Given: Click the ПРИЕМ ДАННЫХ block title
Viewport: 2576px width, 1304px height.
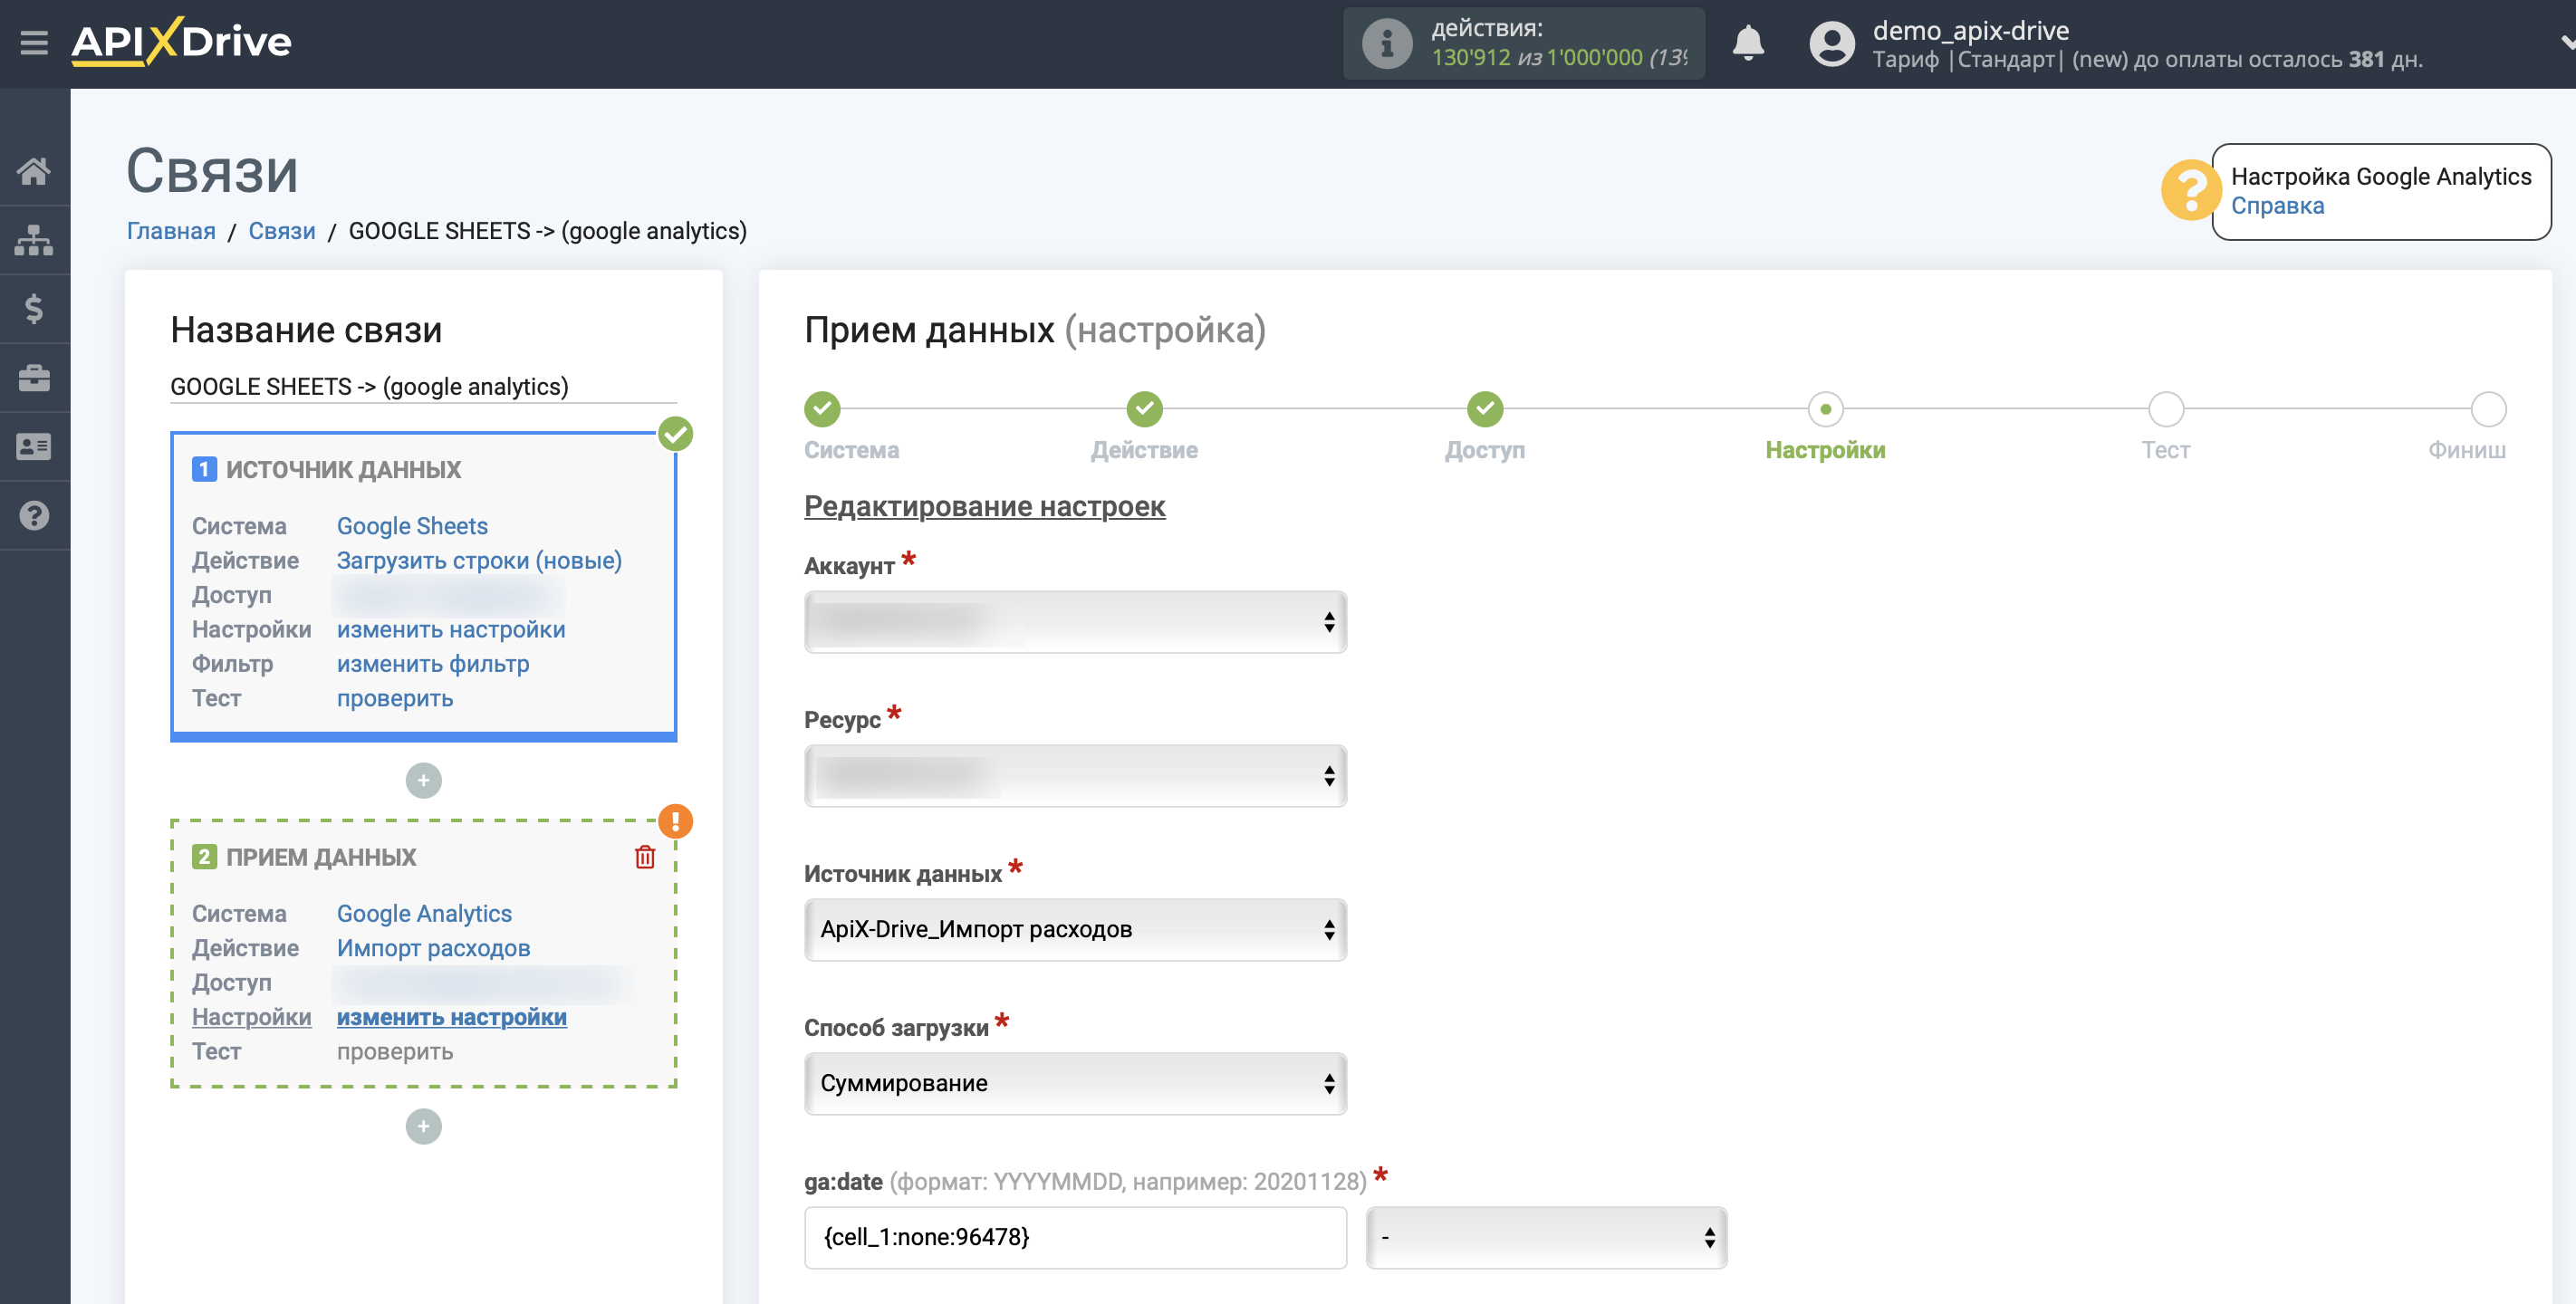Looking at the screenshot, I should tap(320, 857).
